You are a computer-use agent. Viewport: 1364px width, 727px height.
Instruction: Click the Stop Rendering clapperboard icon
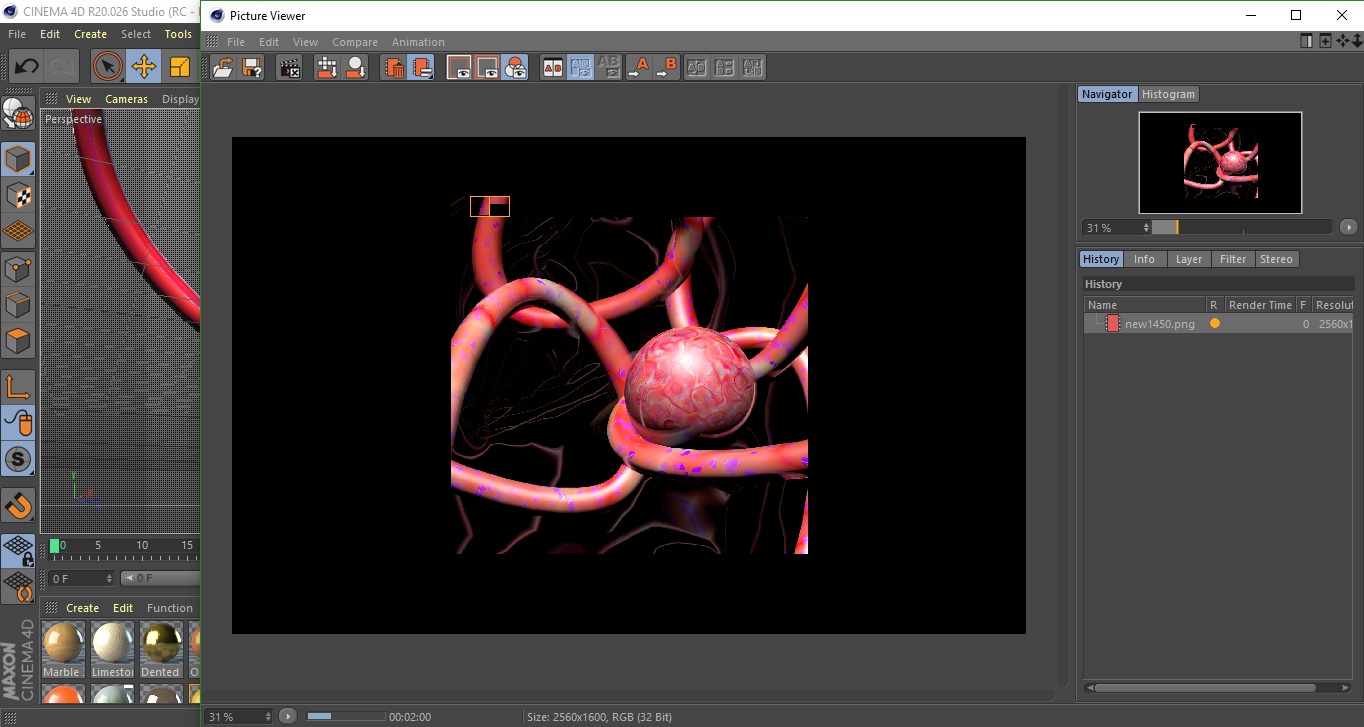coord(290,68)
